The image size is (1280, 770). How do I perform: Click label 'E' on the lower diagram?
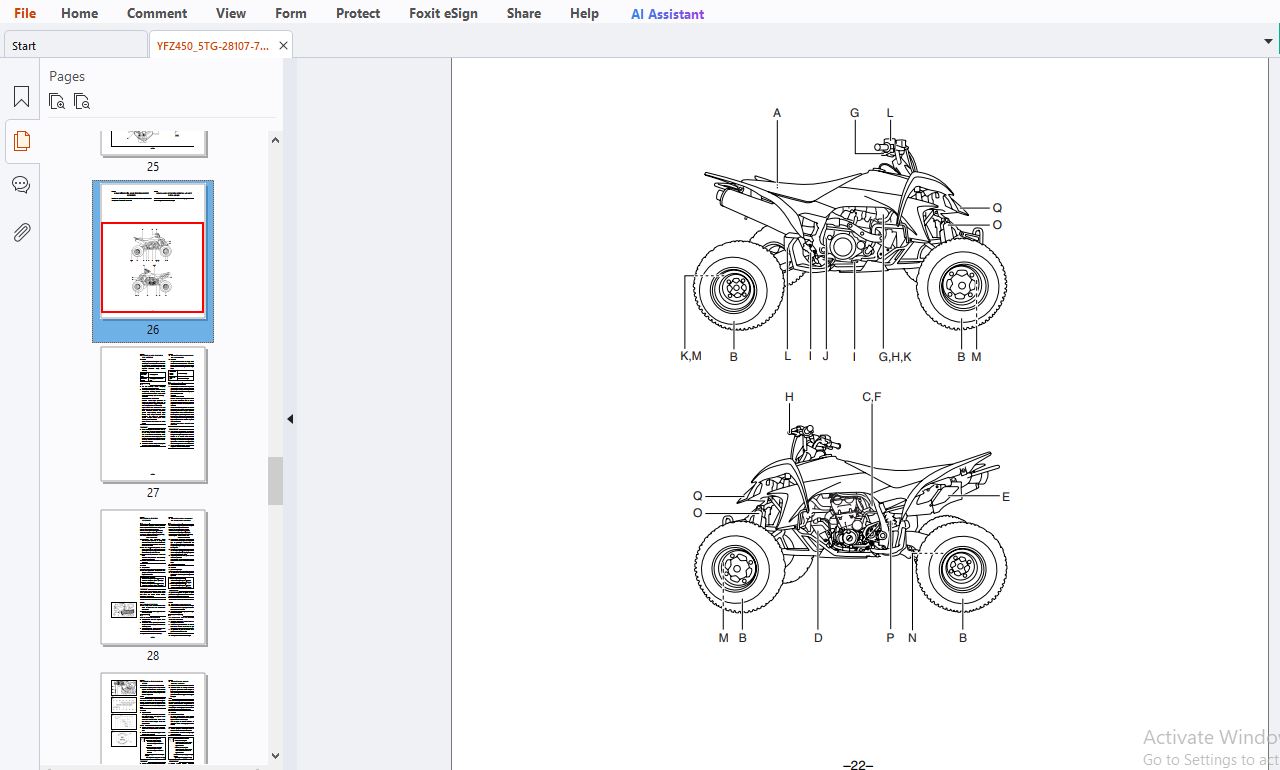1006,496
